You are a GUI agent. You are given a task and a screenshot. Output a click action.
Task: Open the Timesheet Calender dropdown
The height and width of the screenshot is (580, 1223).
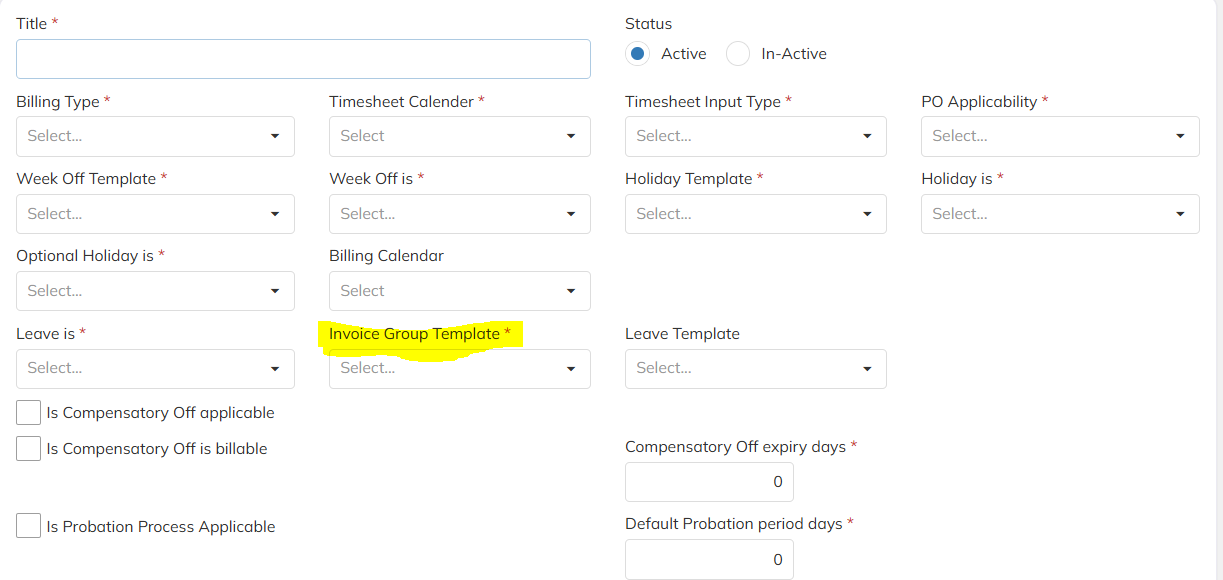[459, 136]
